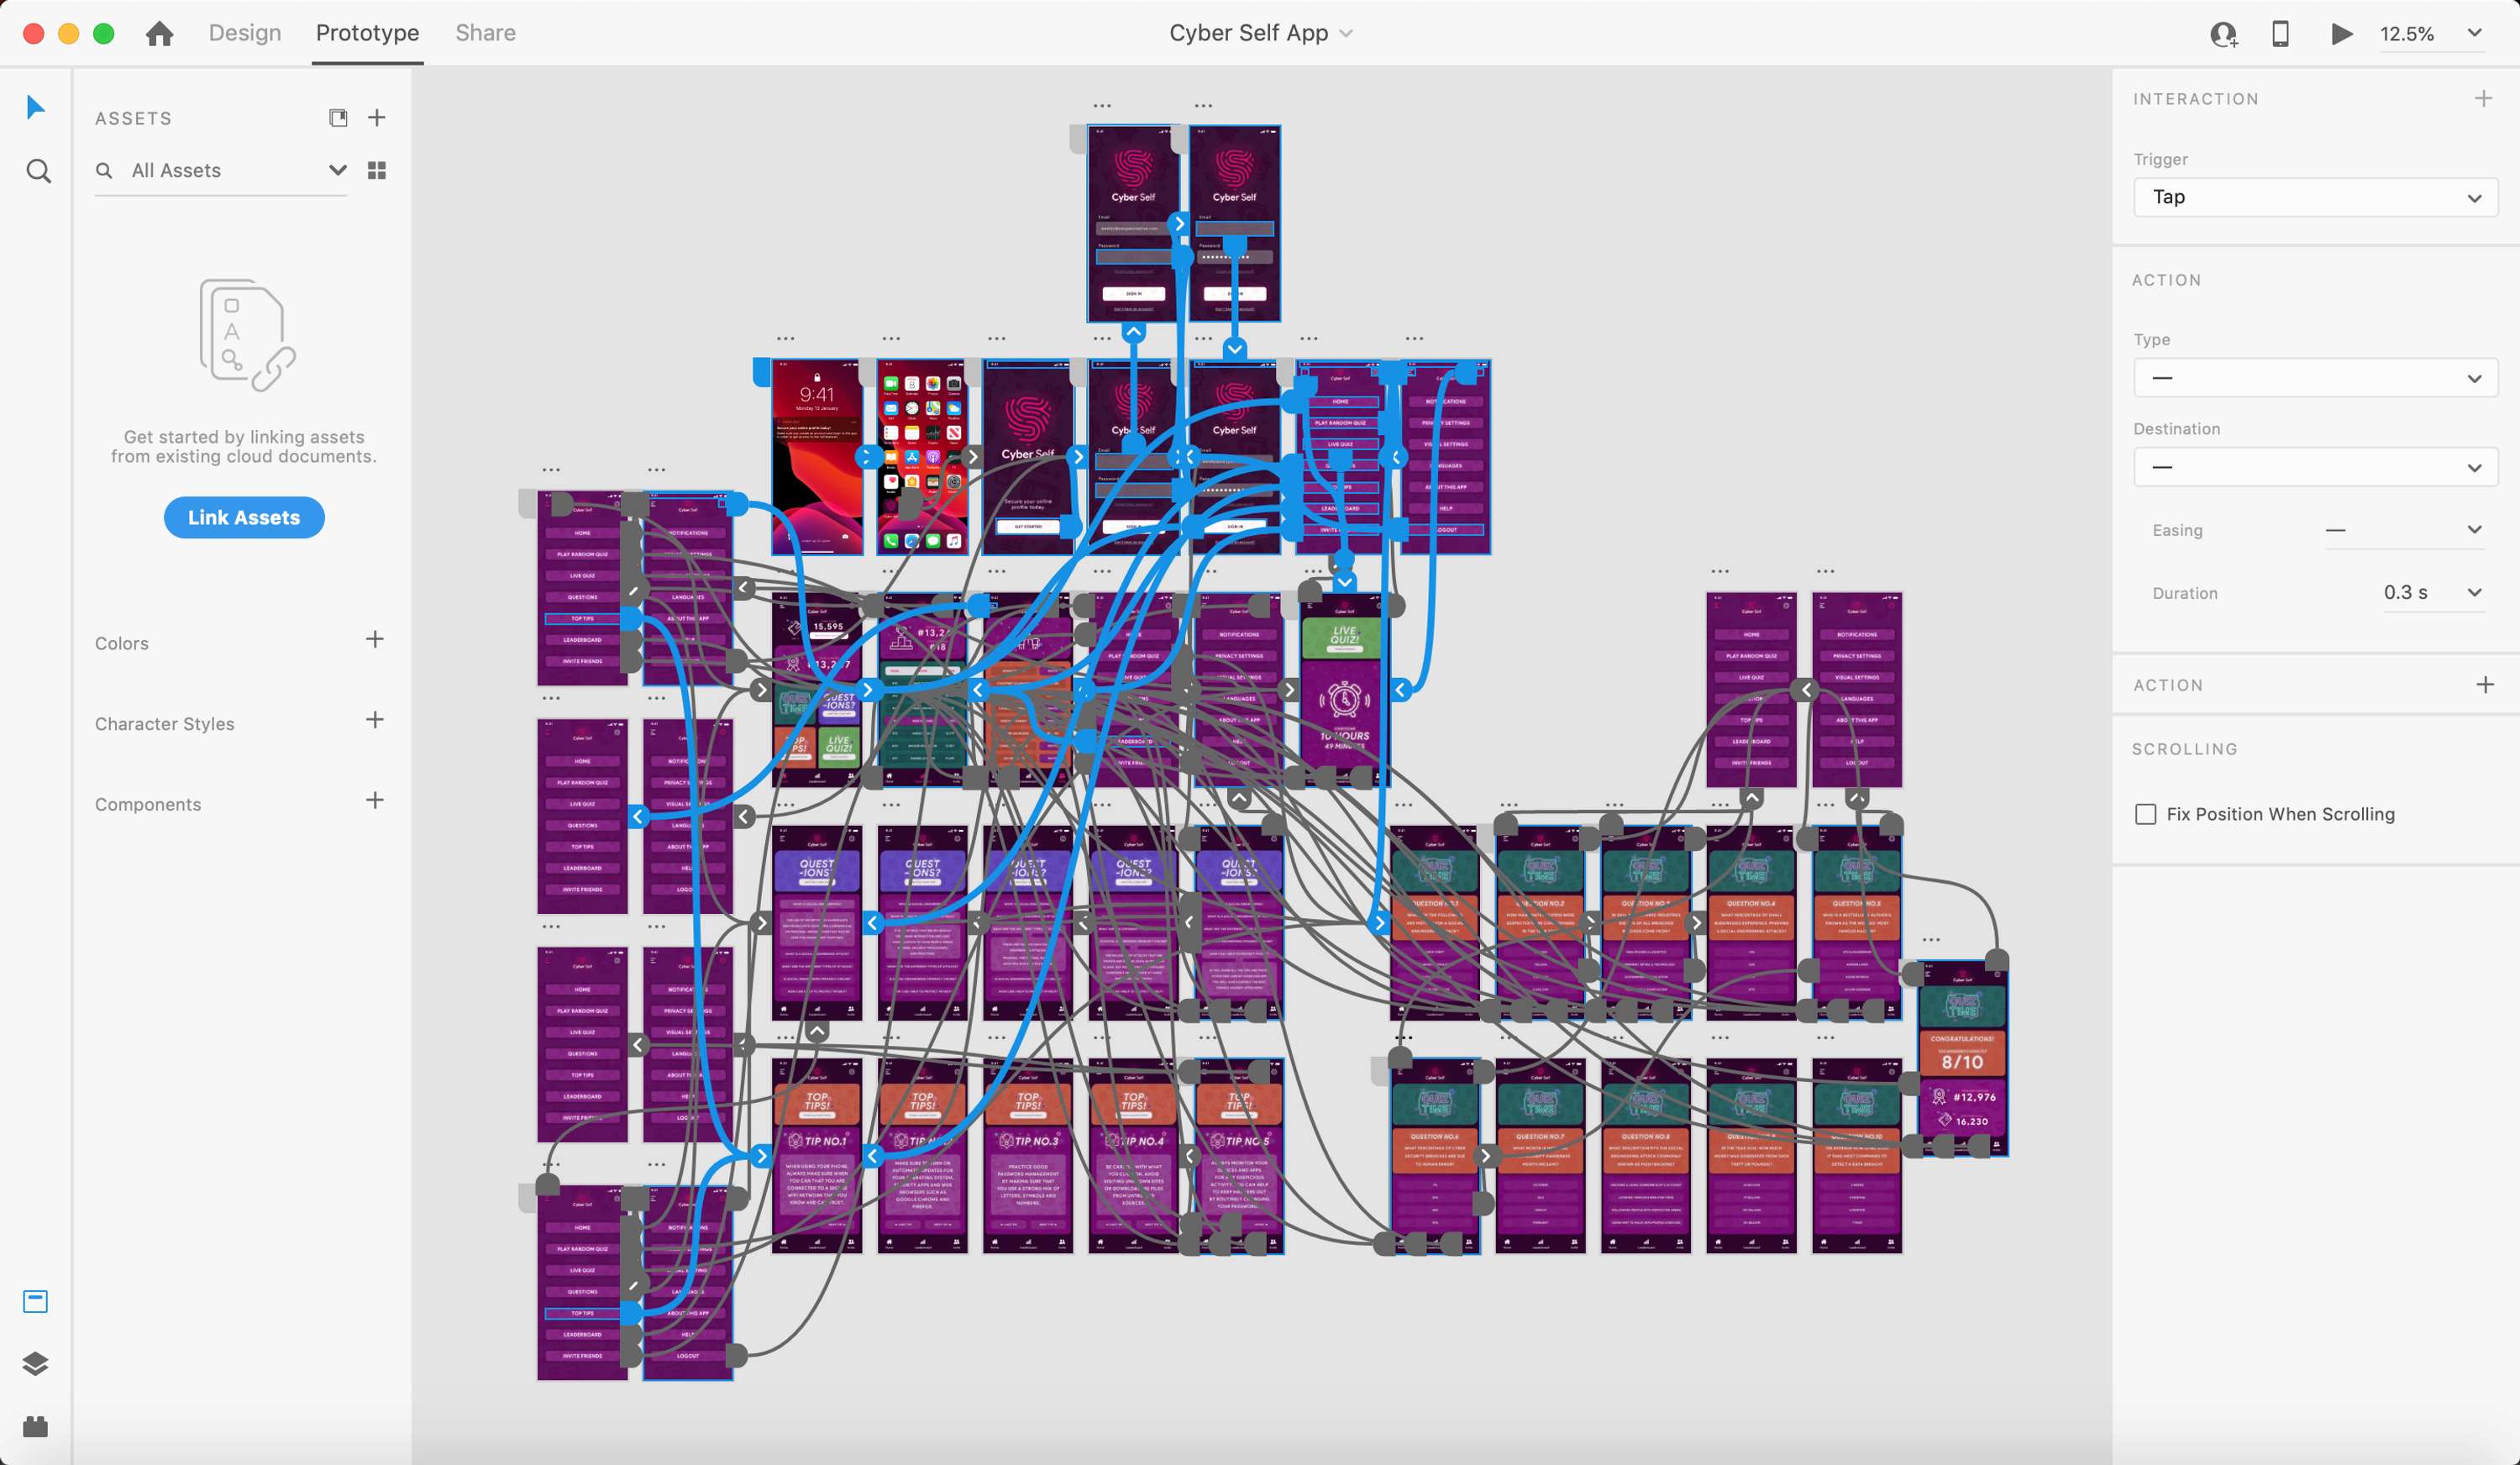This screenshot has width=2520, height=1465.
Task: Add a component with Components plus
Action: (x=375, y=800)
